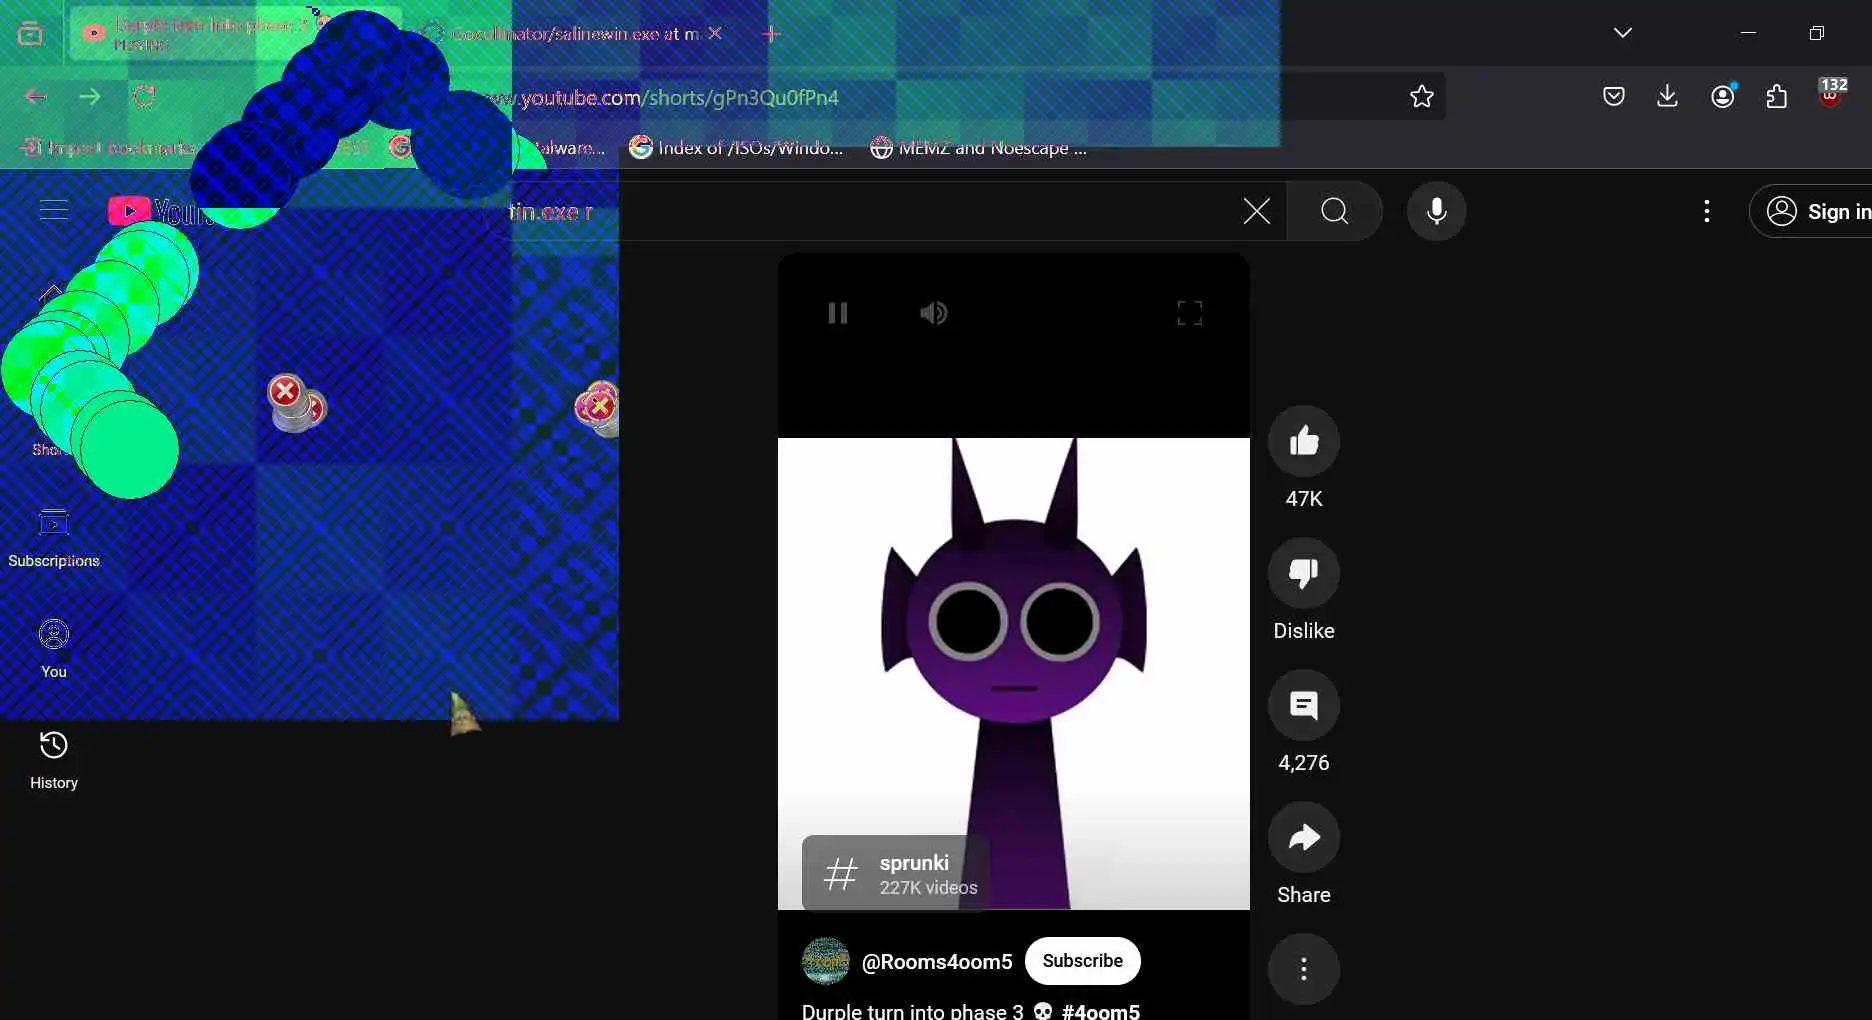Bookmark this page with the star
1872x1020 pixels.
coord(1422,96)
